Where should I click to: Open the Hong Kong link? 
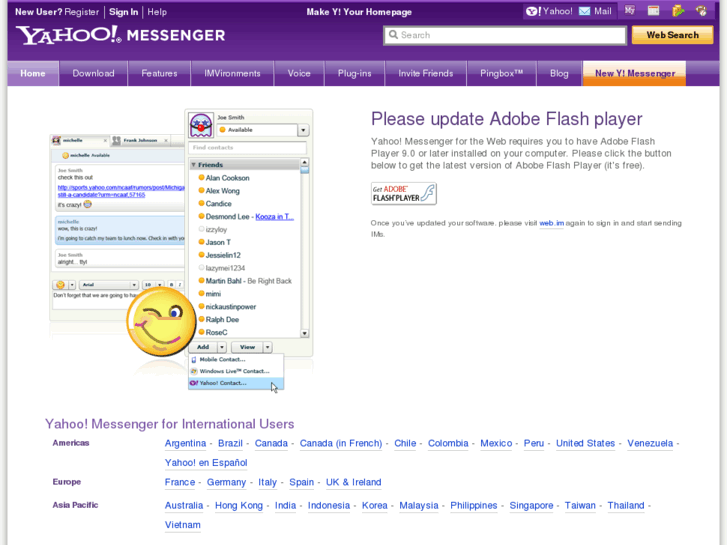[239, 506]
